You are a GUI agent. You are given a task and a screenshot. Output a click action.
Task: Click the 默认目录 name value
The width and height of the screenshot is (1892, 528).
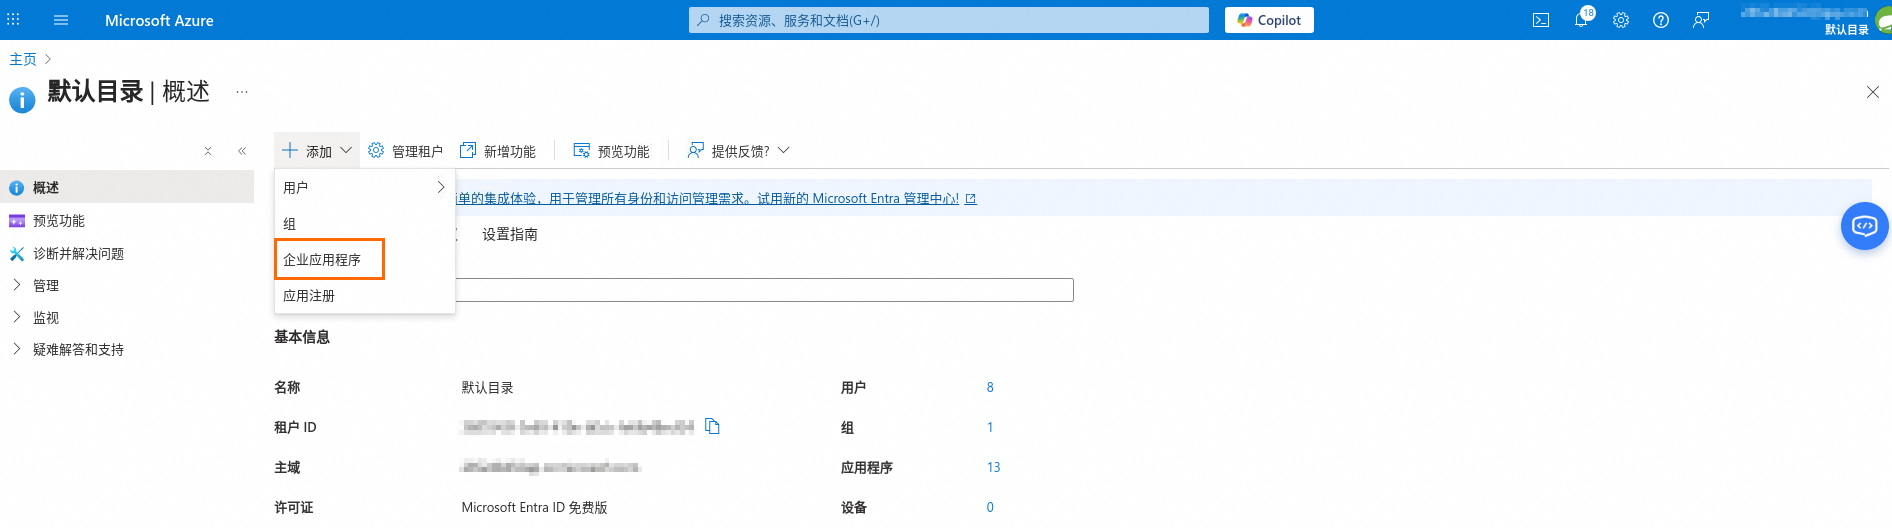[488, 387]
